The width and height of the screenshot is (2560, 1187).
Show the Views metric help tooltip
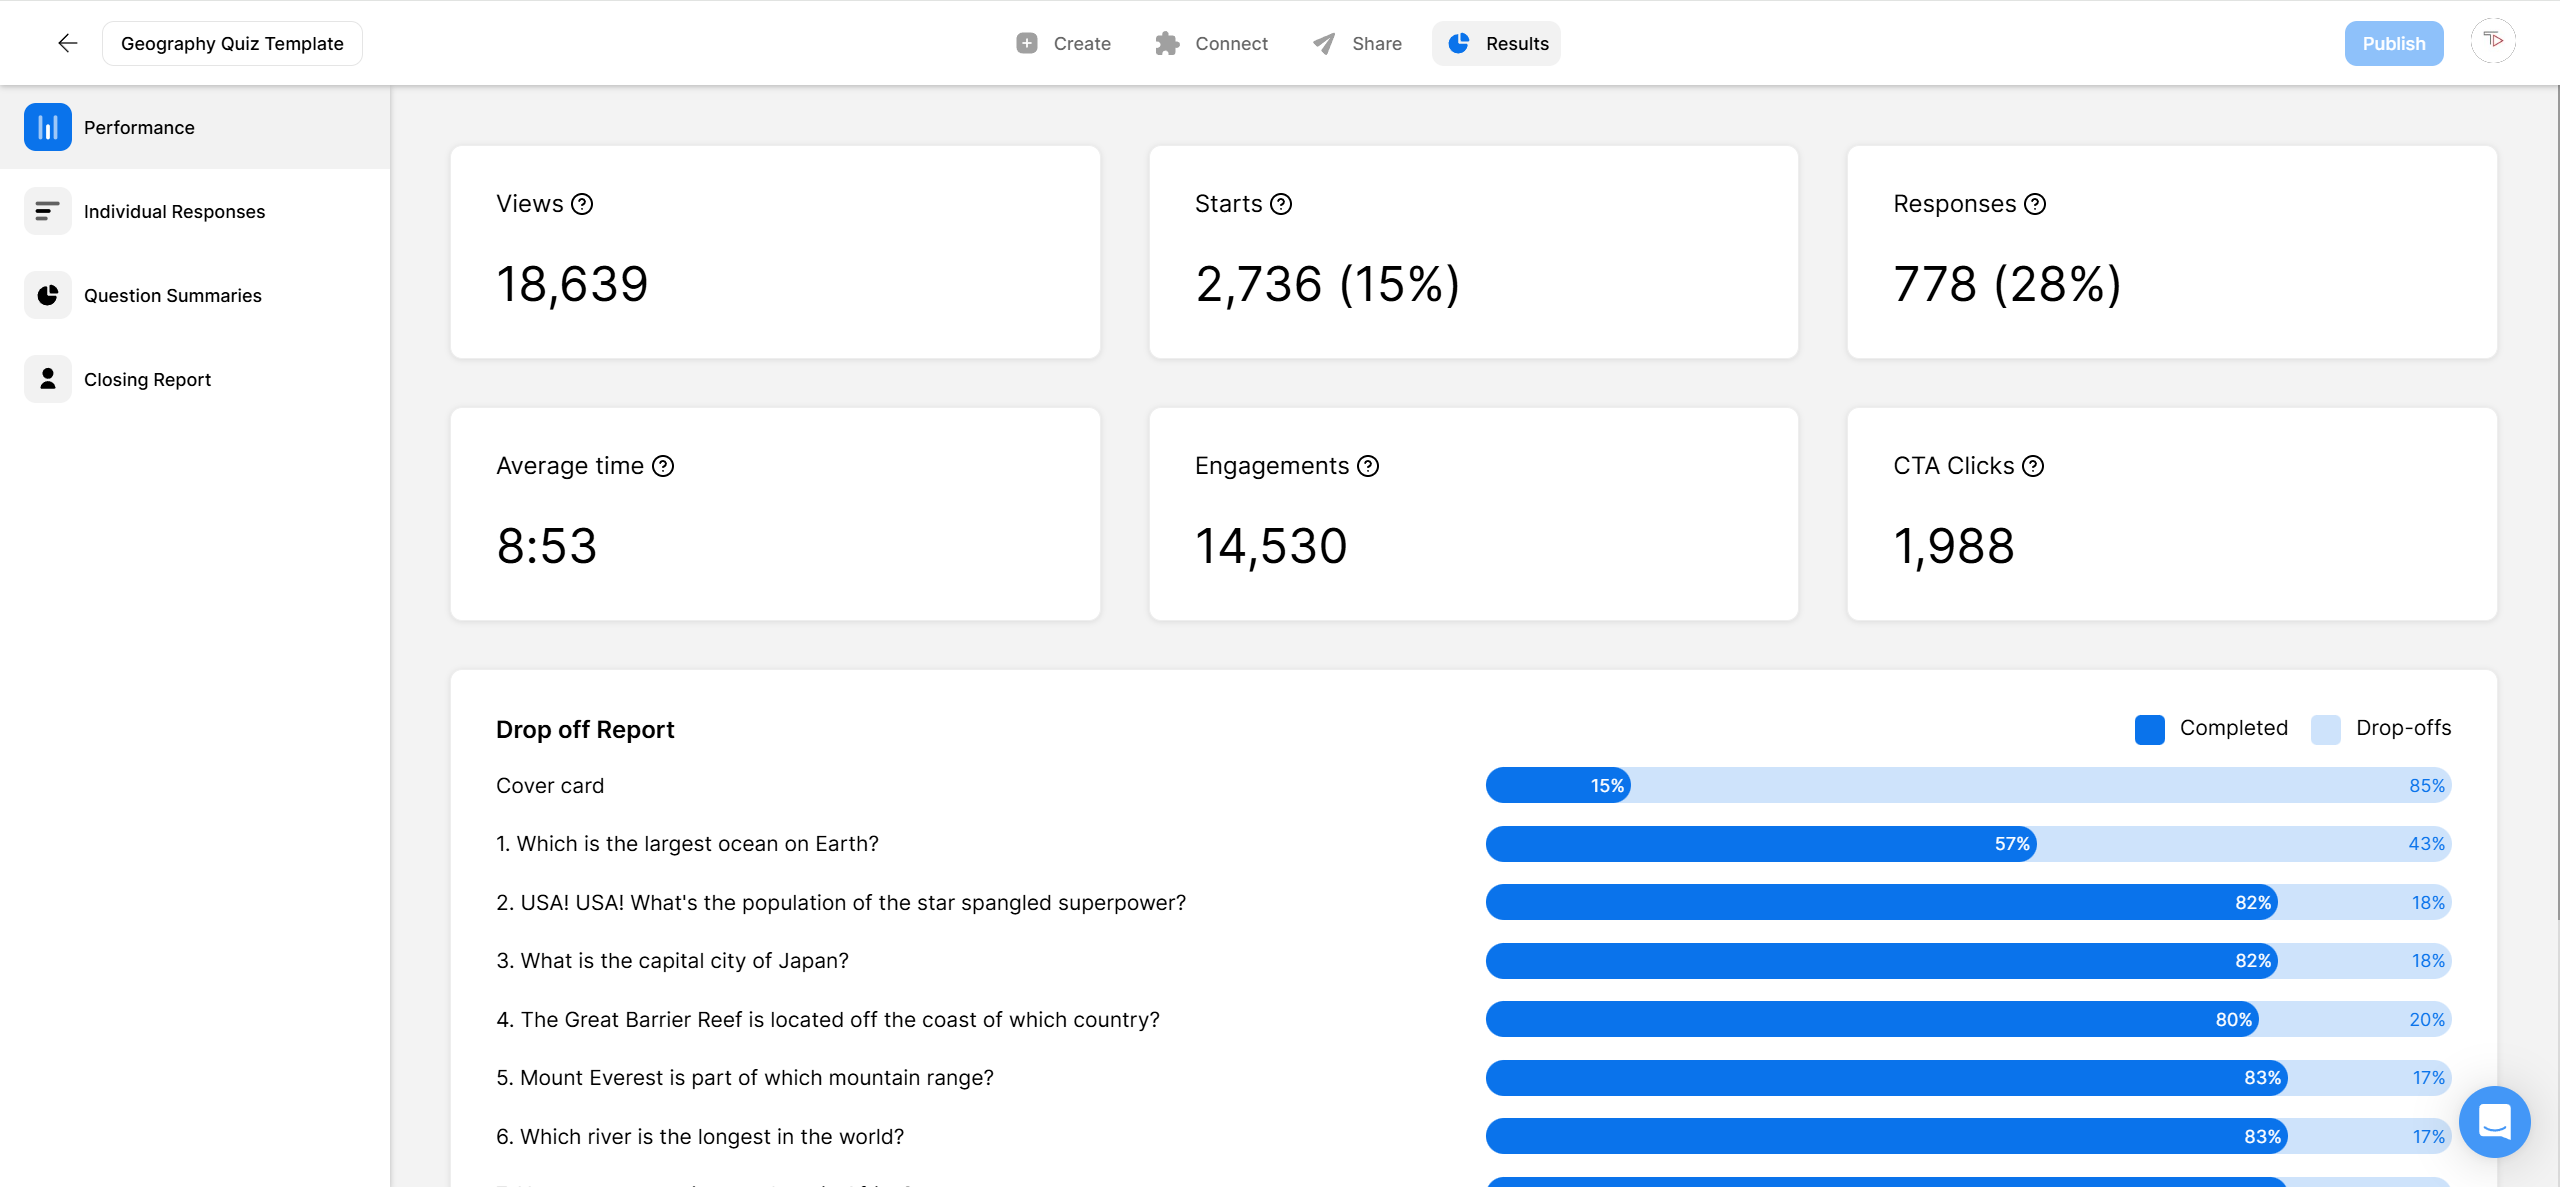(581, 203)
